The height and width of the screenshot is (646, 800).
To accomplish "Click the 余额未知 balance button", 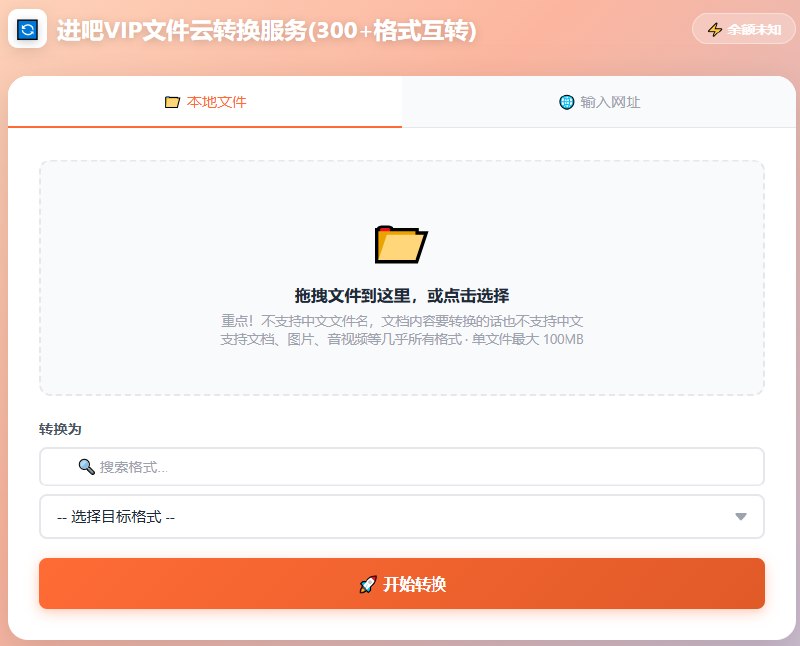I will (743, 30).
